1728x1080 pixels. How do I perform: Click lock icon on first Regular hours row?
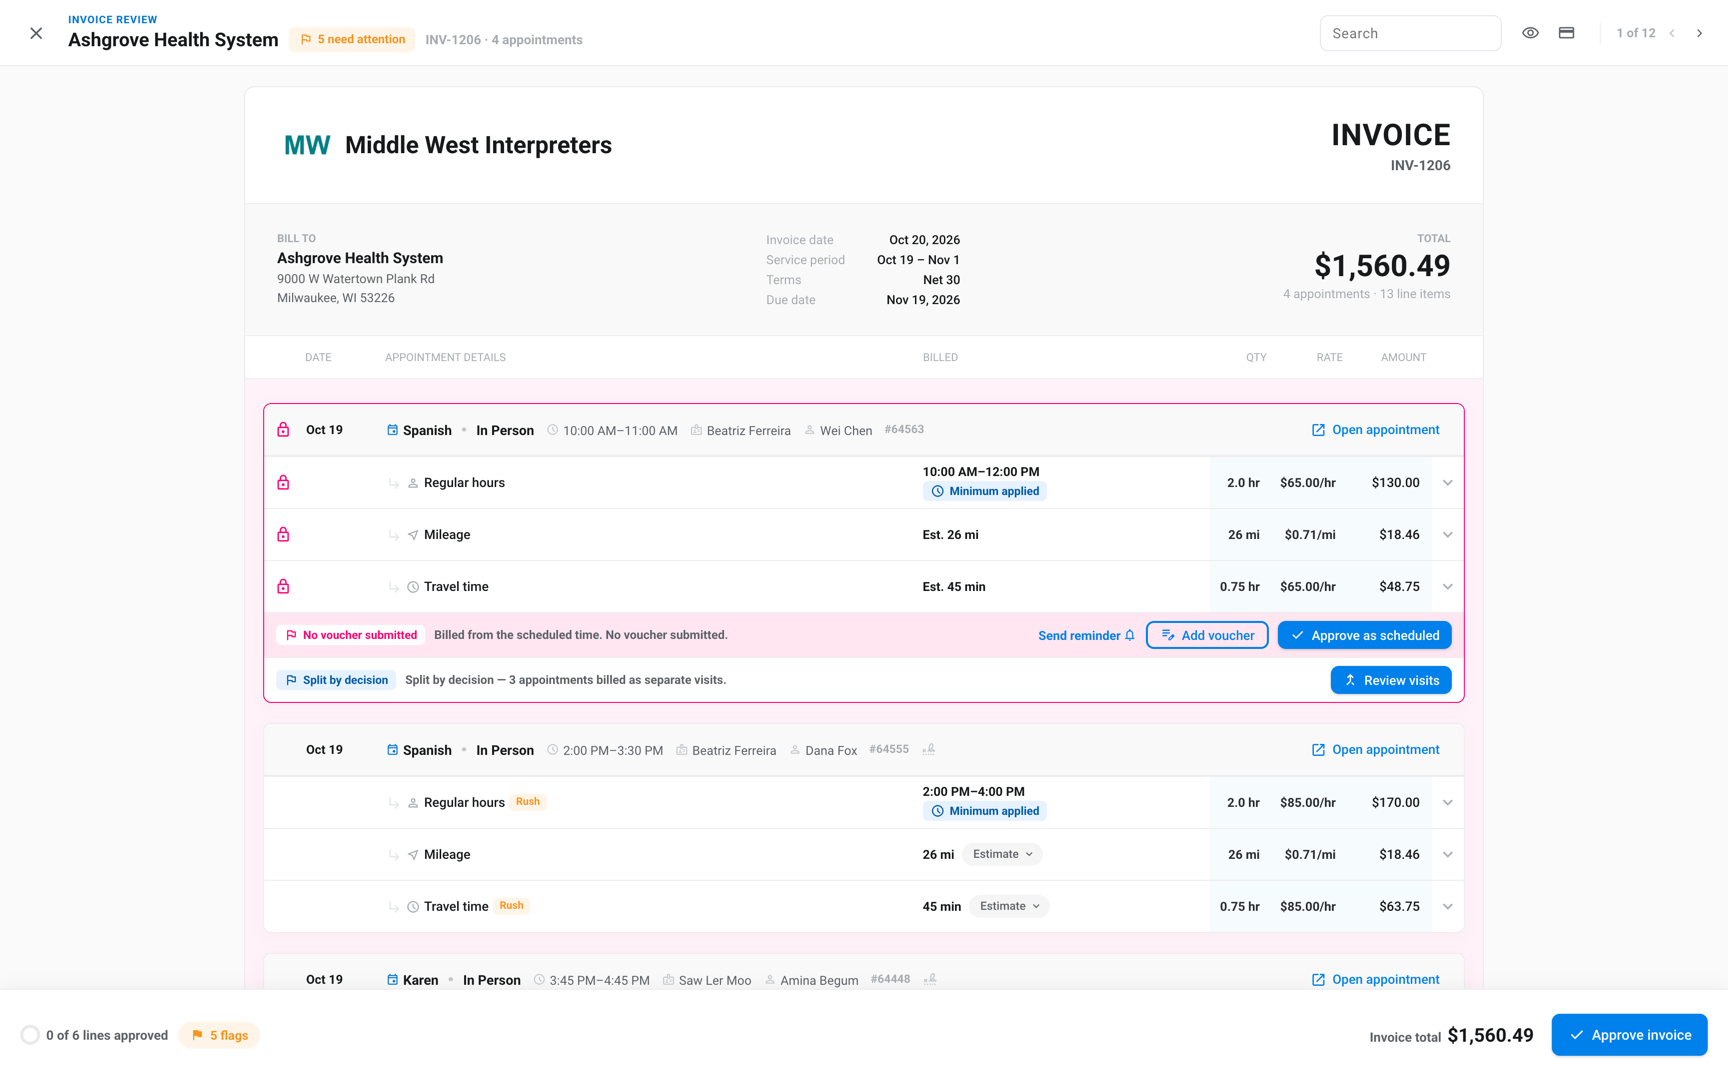point(283,483)
